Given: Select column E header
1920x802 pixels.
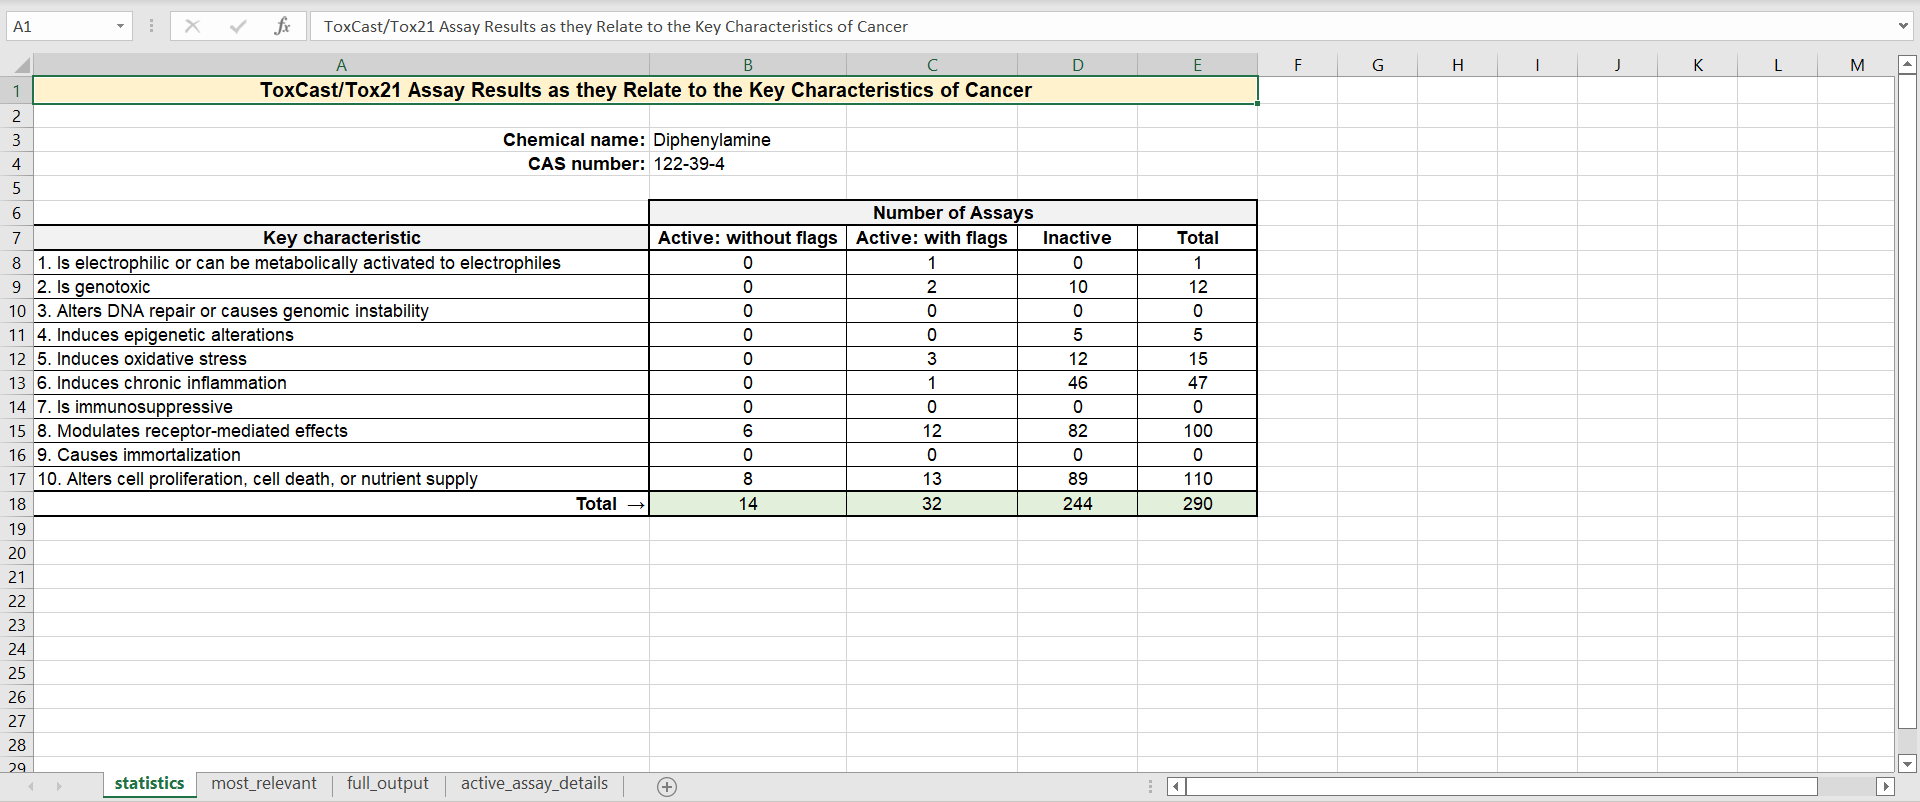Looking at the screenshot, I should point(1198,65).
